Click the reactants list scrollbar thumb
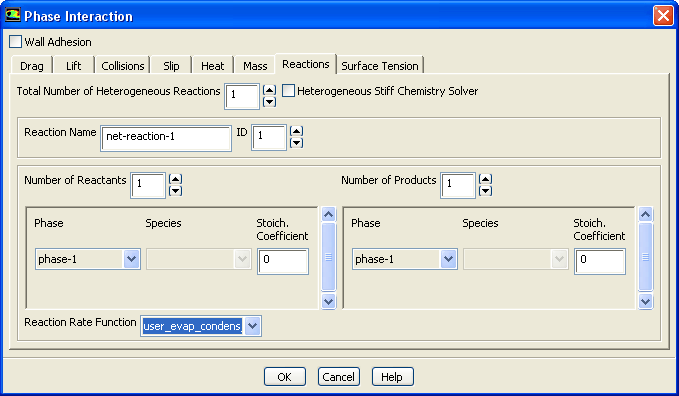 (329, 257)
